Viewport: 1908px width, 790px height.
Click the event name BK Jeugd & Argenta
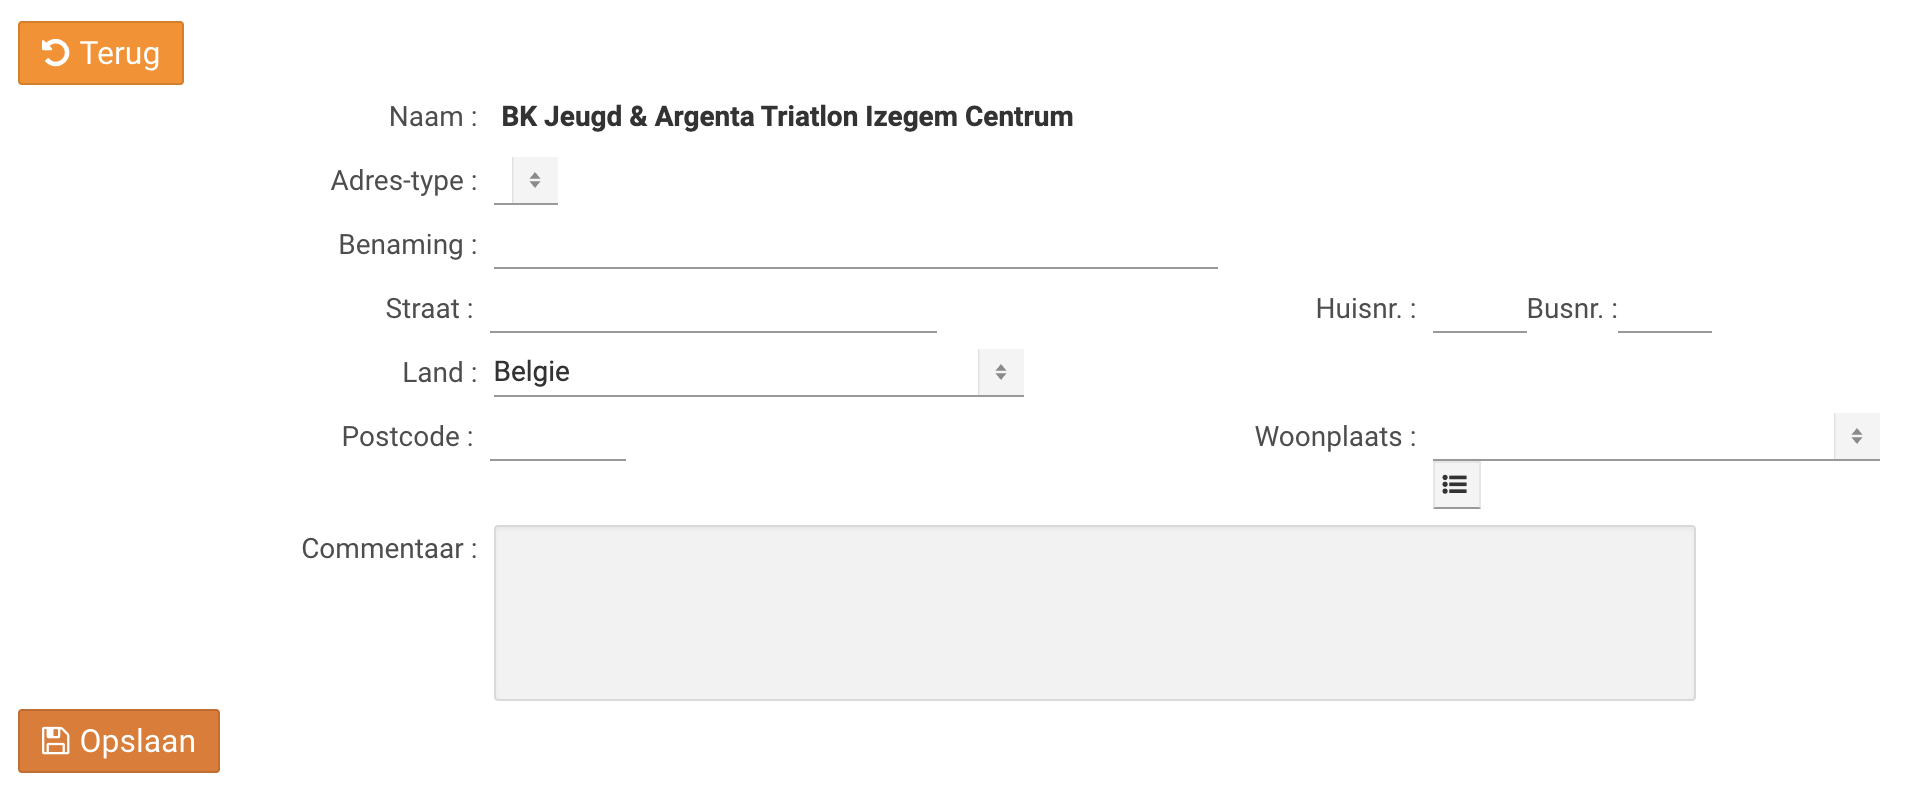(786, 117)
